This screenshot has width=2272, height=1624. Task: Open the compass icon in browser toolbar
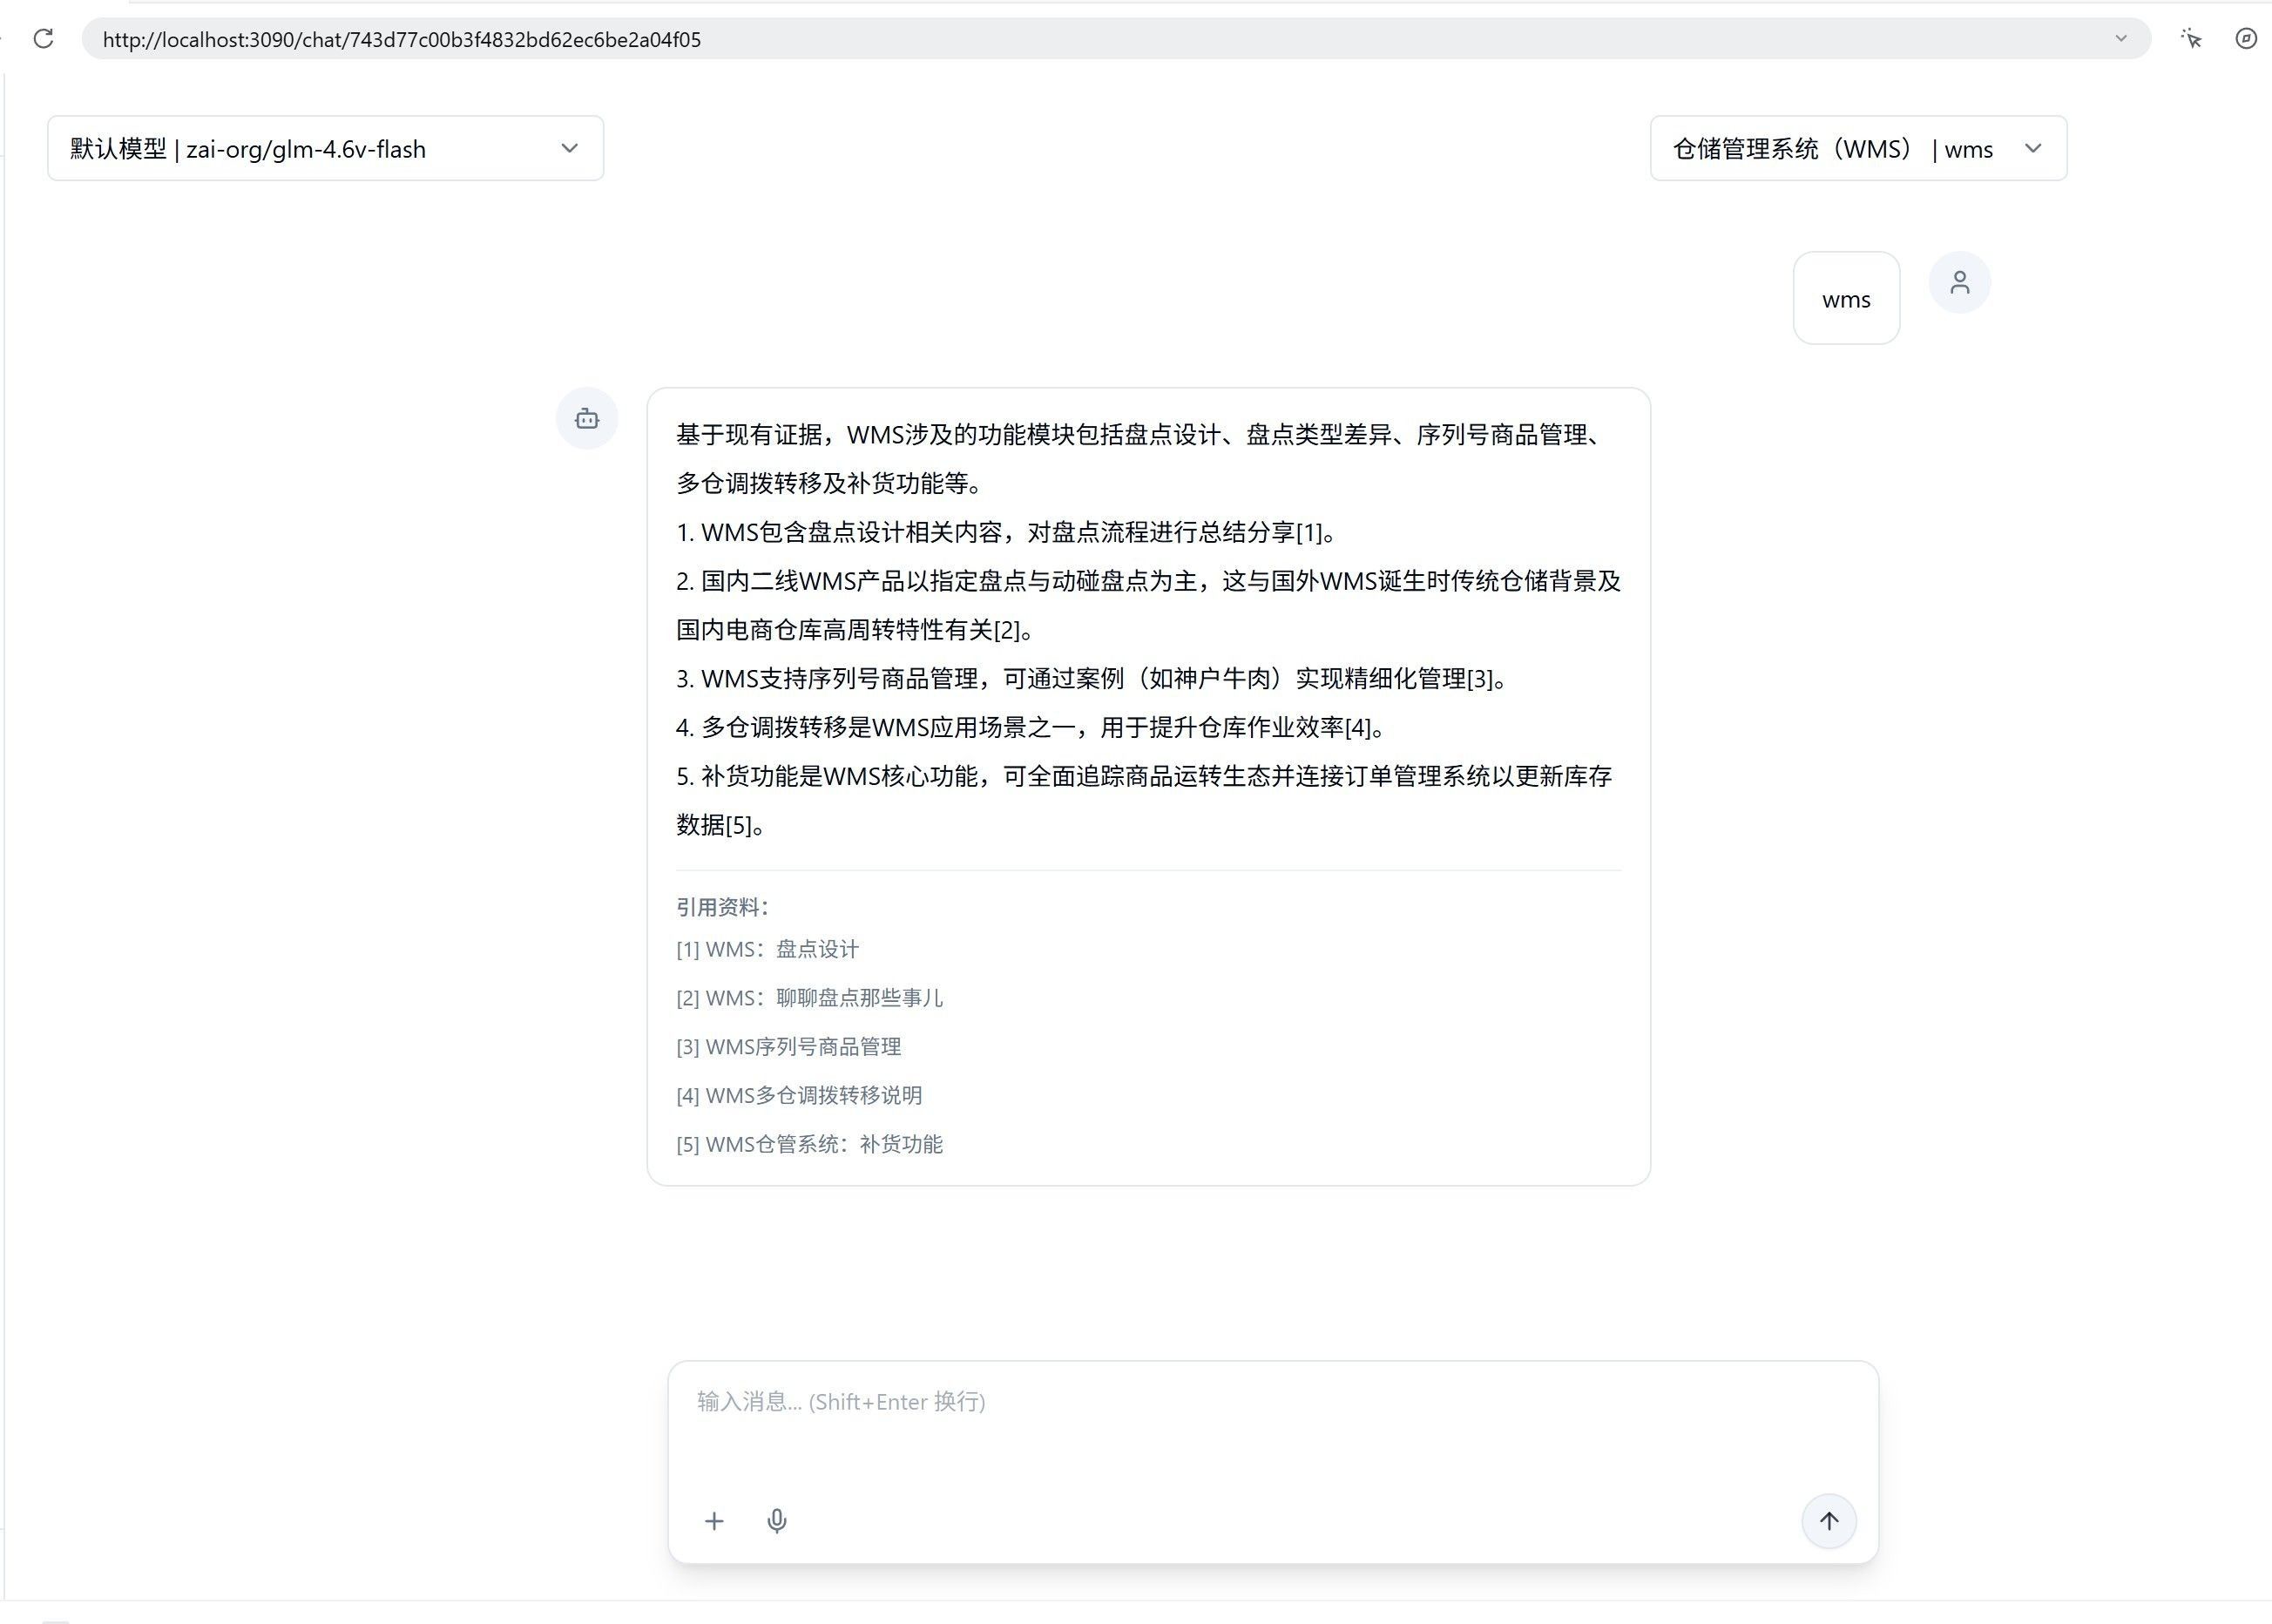(2246, 38)
